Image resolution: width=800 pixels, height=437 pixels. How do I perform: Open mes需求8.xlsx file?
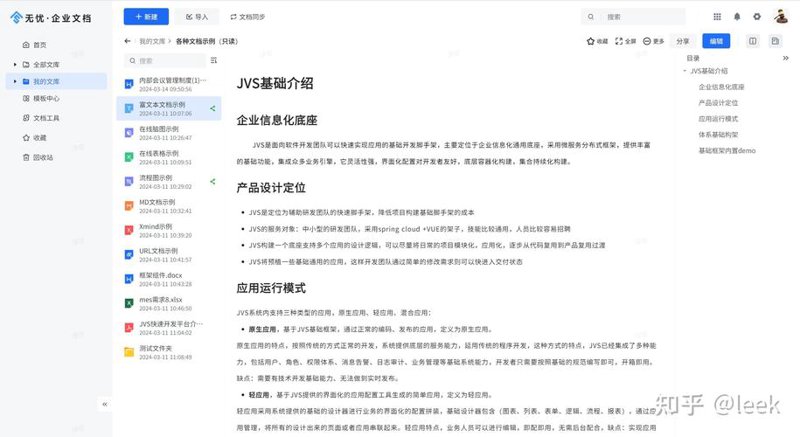click(169, 304)
